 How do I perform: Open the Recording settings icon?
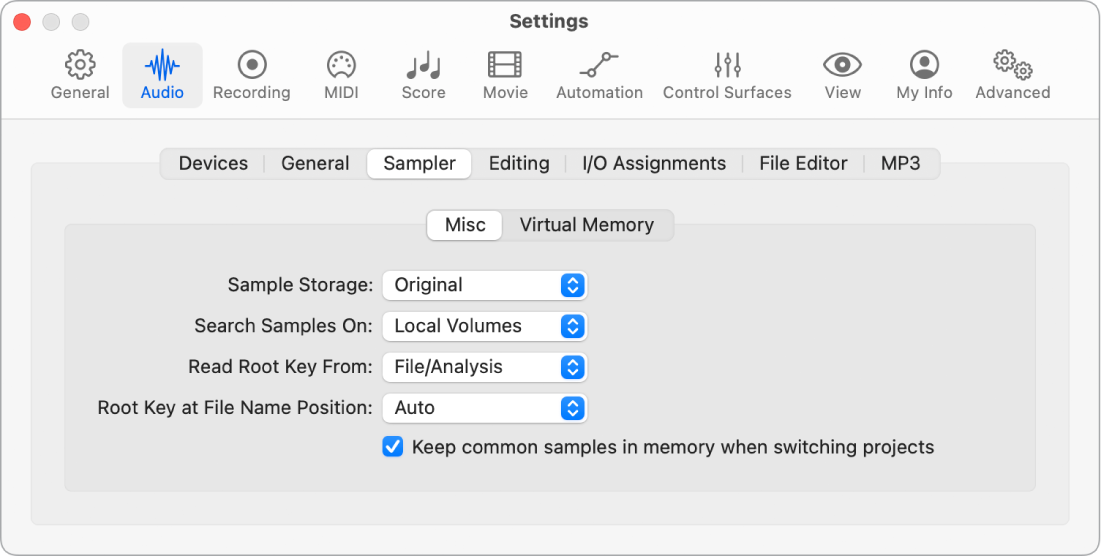pyautogui.click(x=252, y=65)
